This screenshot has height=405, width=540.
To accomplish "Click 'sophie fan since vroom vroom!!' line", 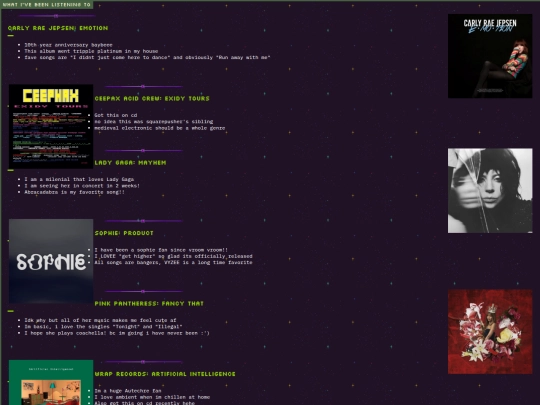I will pyautogui.click(x=161, y=250).
